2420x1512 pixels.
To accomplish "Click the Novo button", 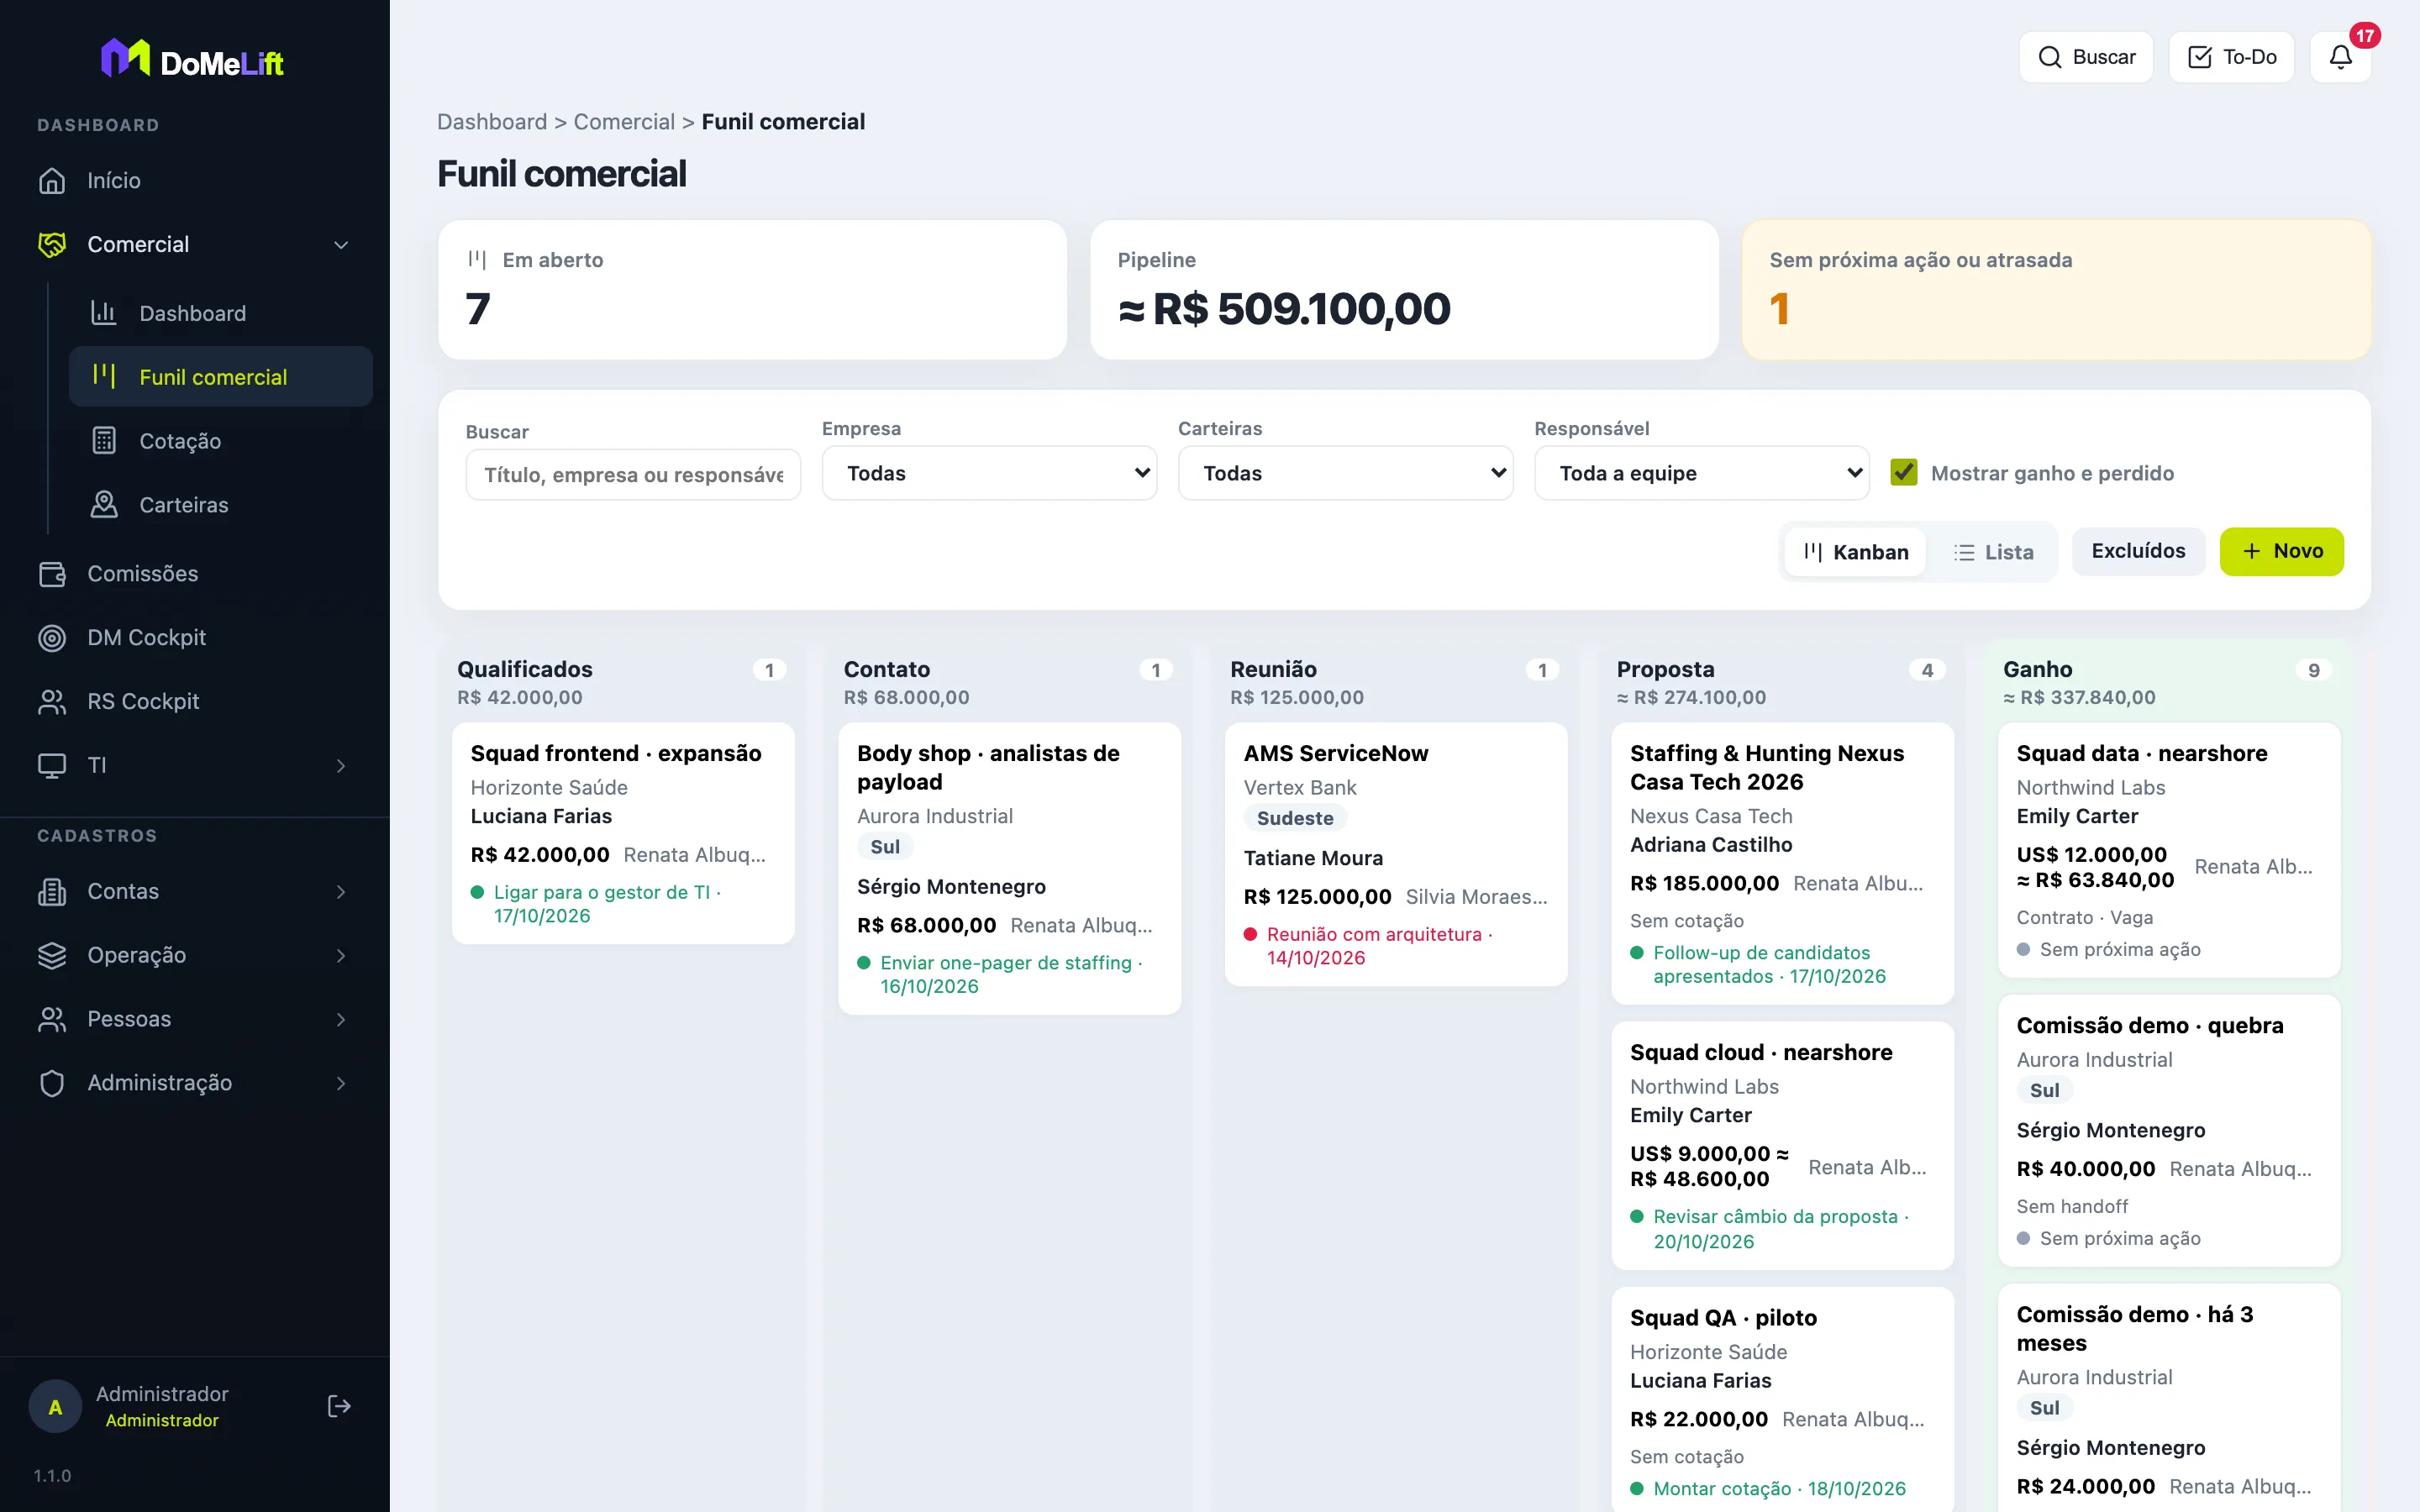I will point(2281,551).
